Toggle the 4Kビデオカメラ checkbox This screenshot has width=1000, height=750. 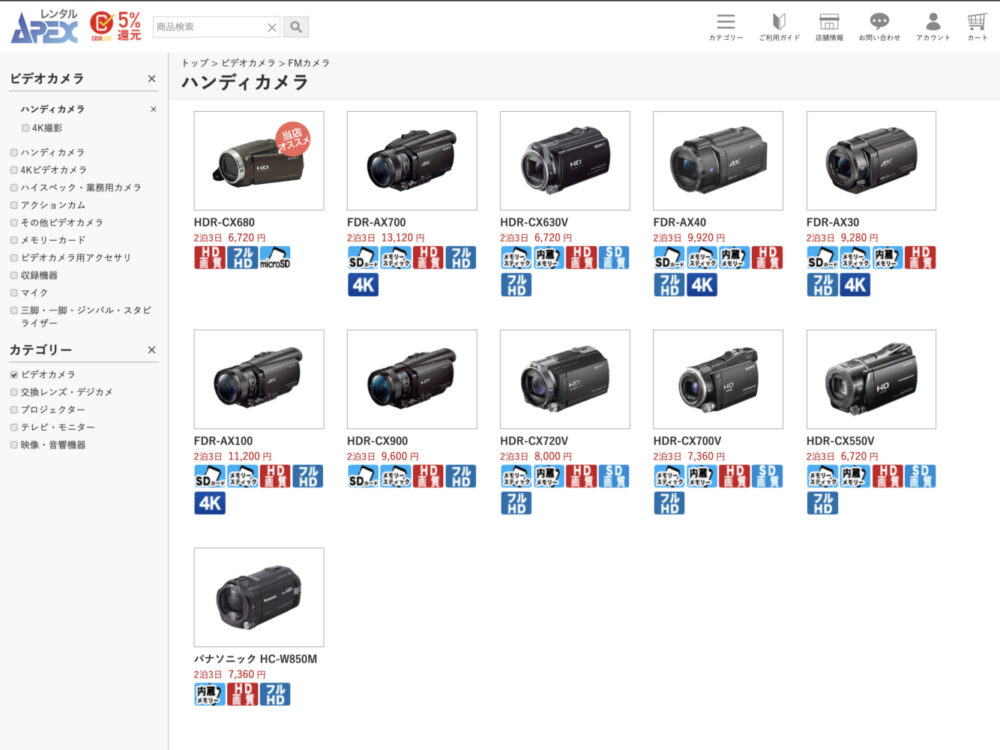coord(14,170)
